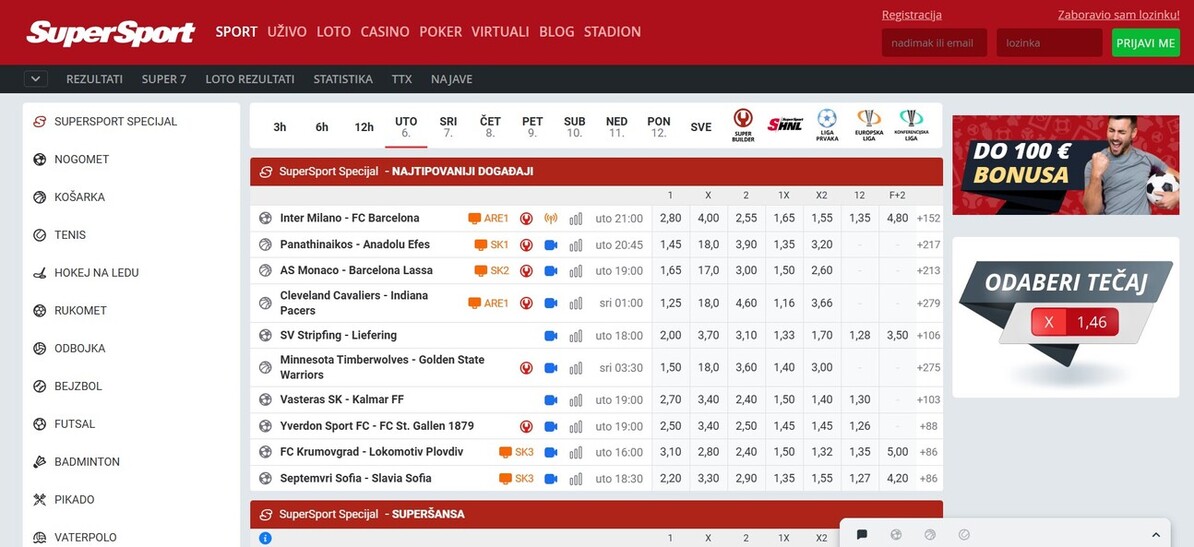Open the ARE1 TV channel icon for Cleveland Cavaliers match
1194x547 pixels.
[488, 303]
